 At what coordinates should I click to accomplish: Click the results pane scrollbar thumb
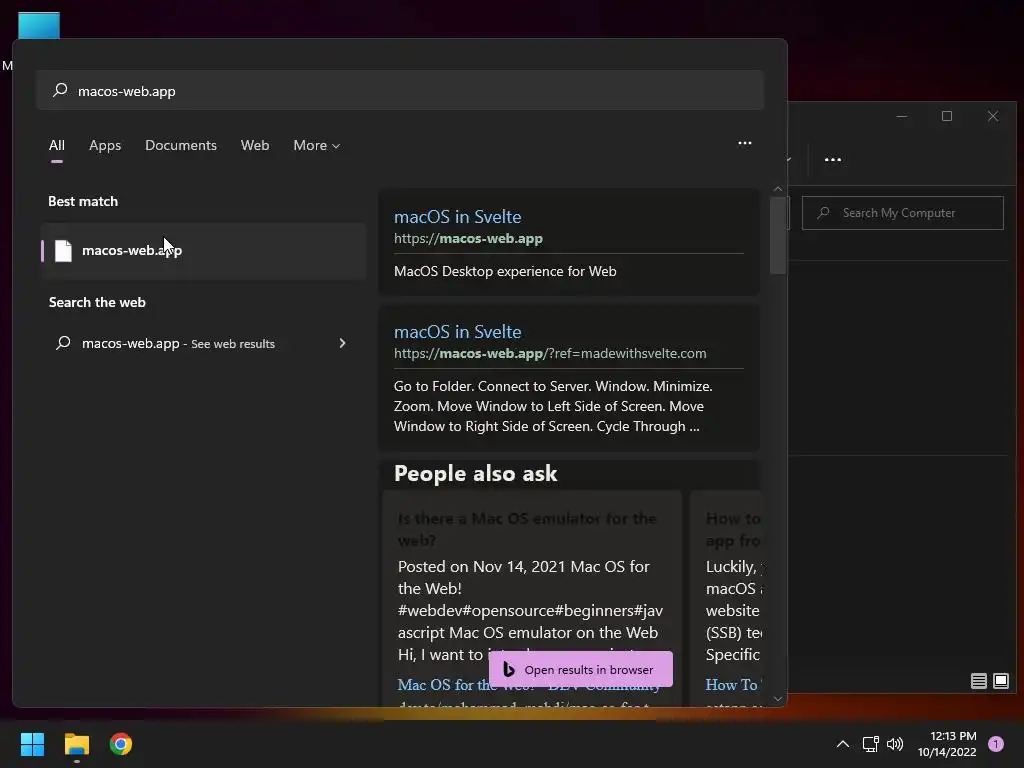777,235
